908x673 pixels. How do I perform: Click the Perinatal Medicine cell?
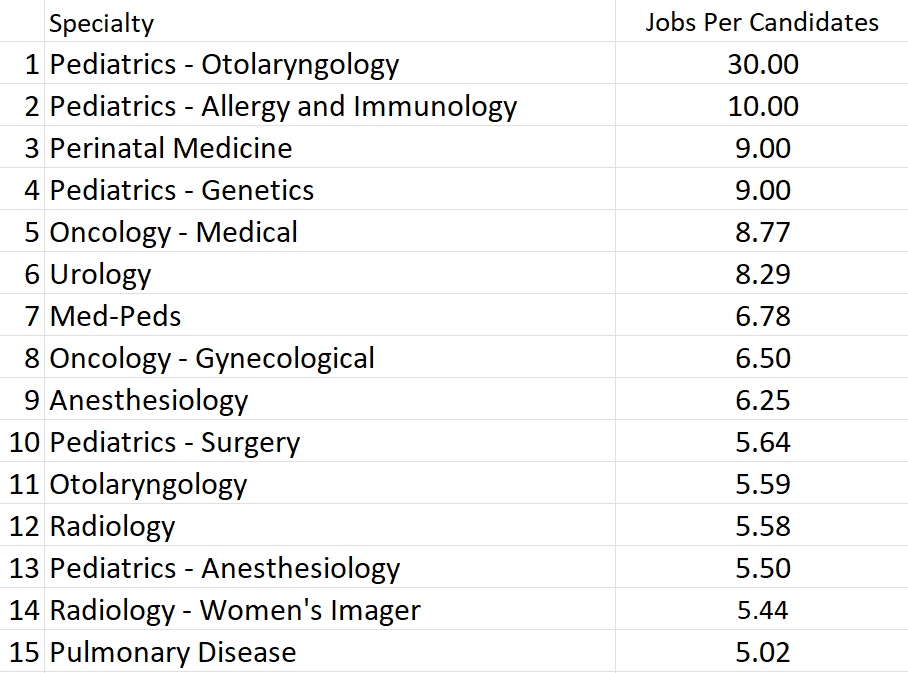(x=329, y=147)
